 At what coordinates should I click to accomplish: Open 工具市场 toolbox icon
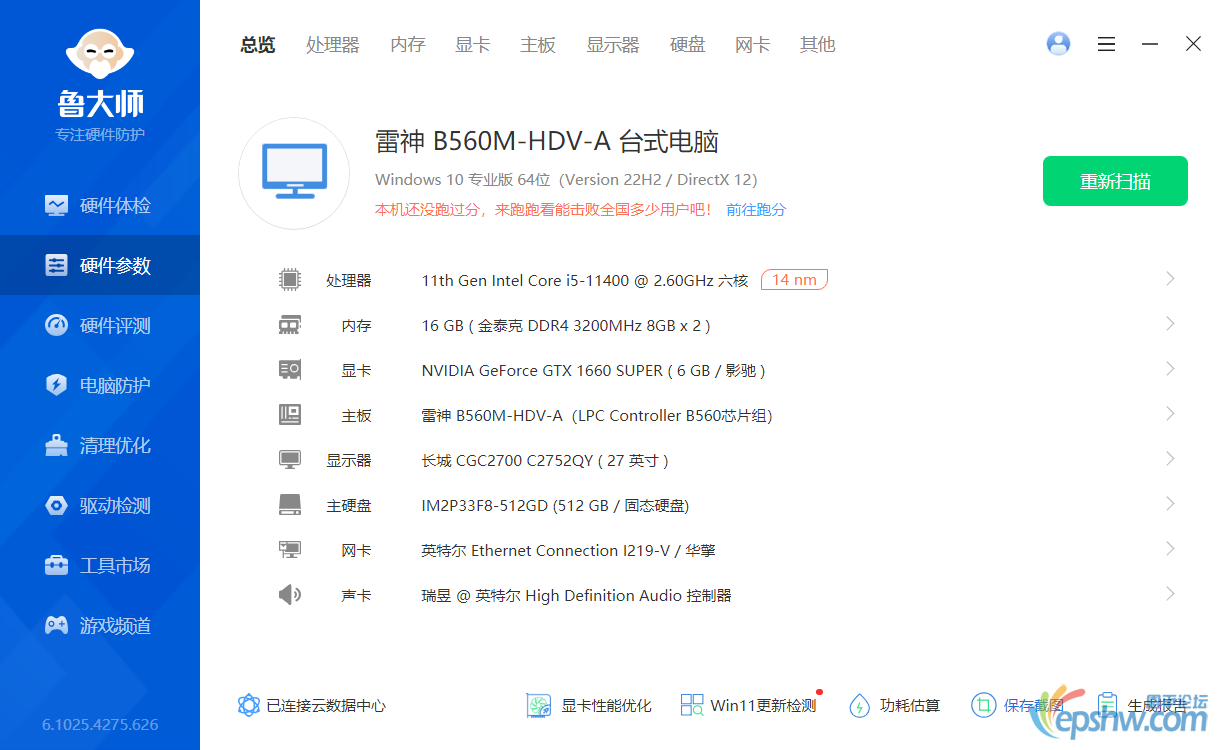click(56, 565)
